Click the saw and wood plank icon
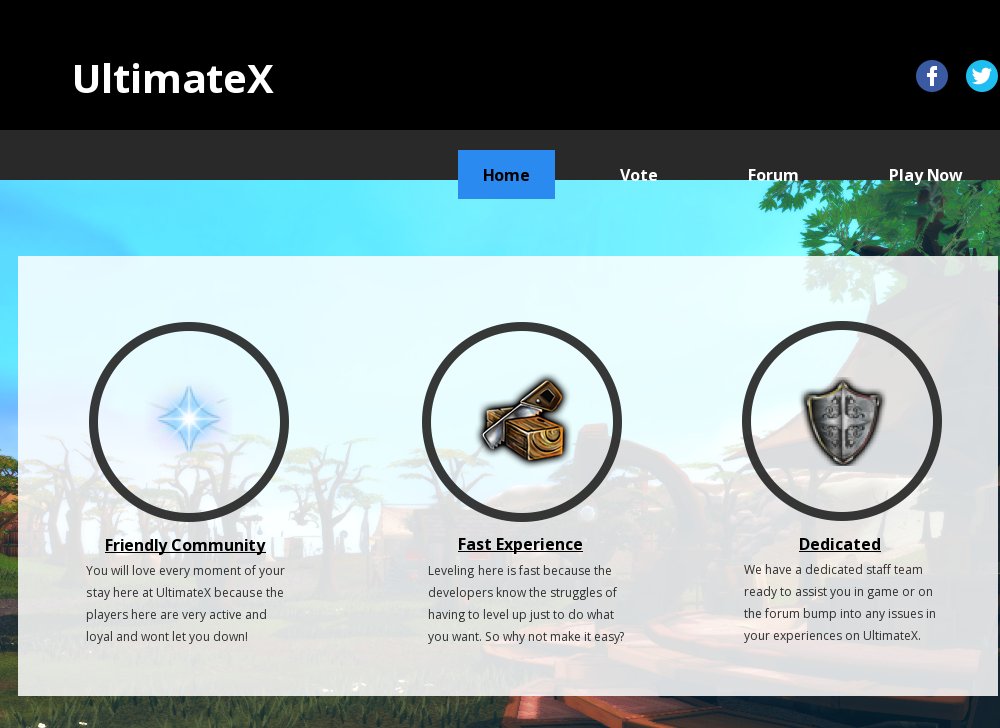 (x=524, y=420)
